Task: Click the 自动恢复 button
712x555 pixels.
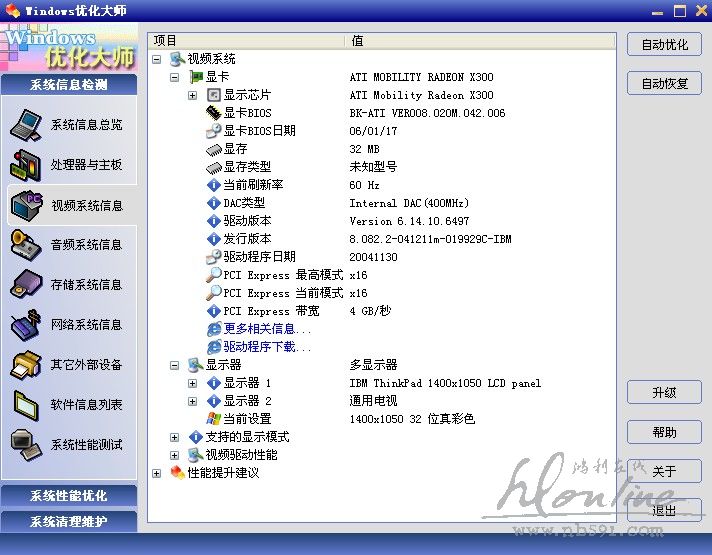Action: pos(664,83)
